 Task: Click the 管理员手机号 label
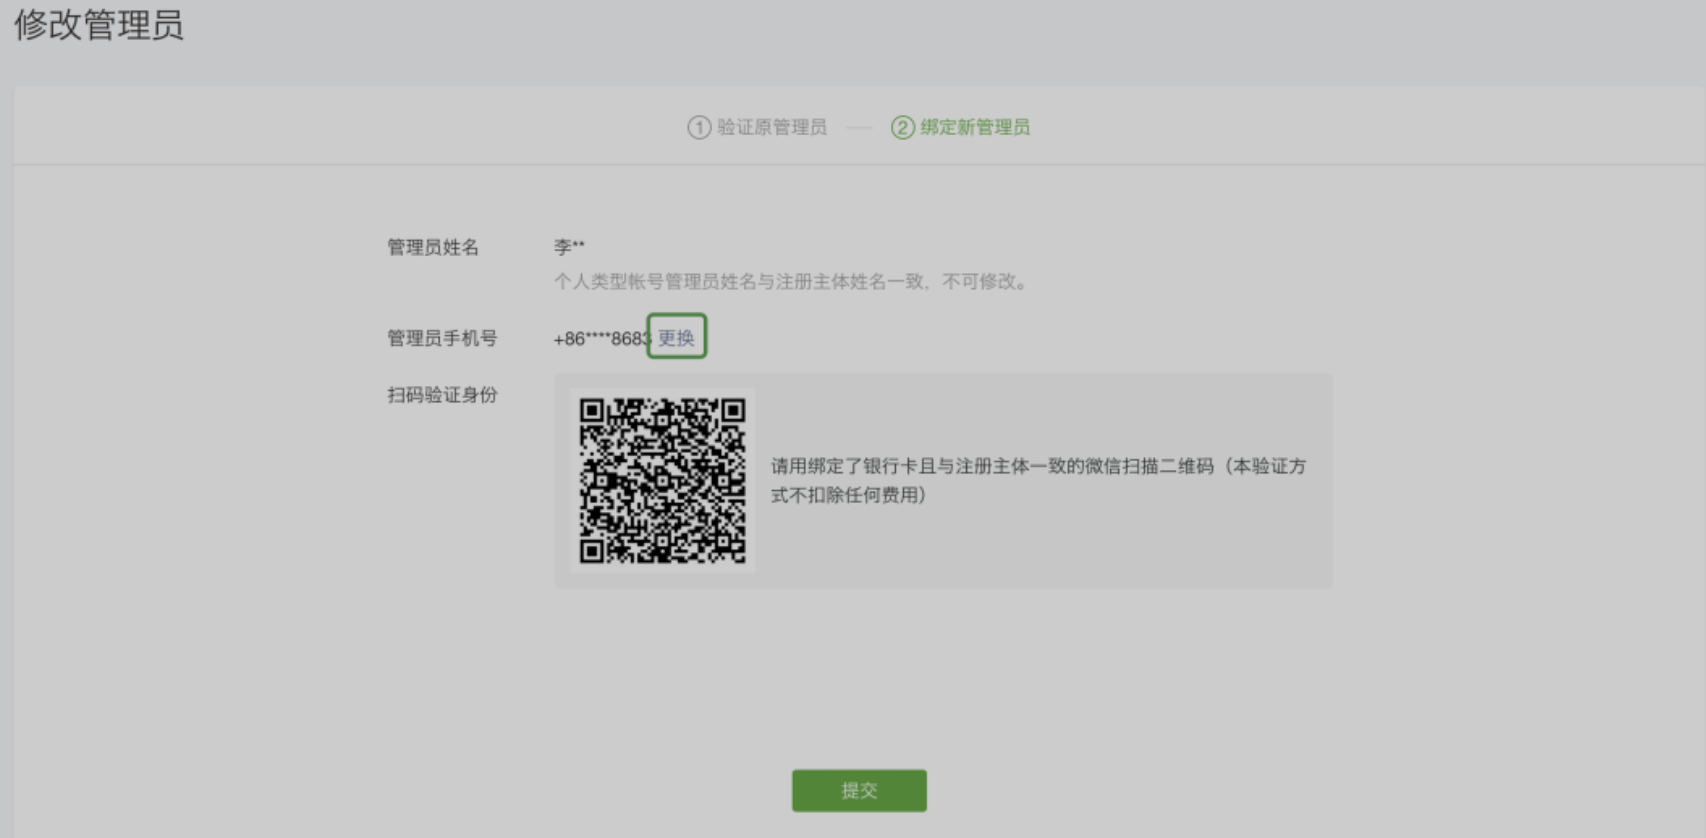click(442, 338)
